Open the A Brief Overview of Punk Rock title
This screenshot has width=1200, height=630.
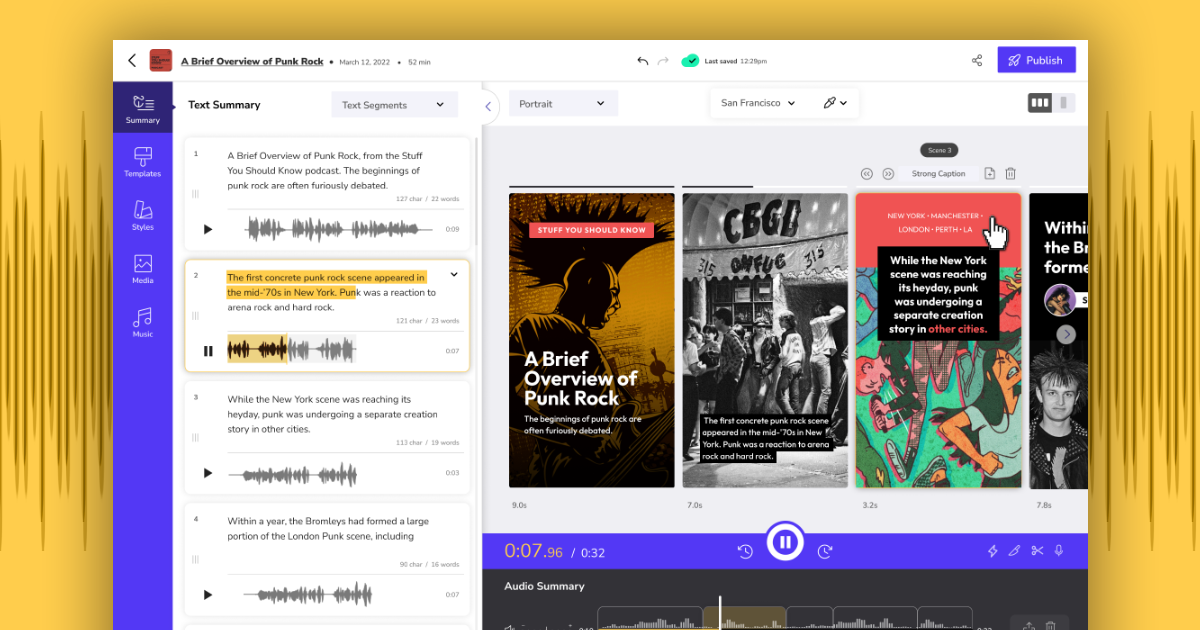(x=252, y=60)
